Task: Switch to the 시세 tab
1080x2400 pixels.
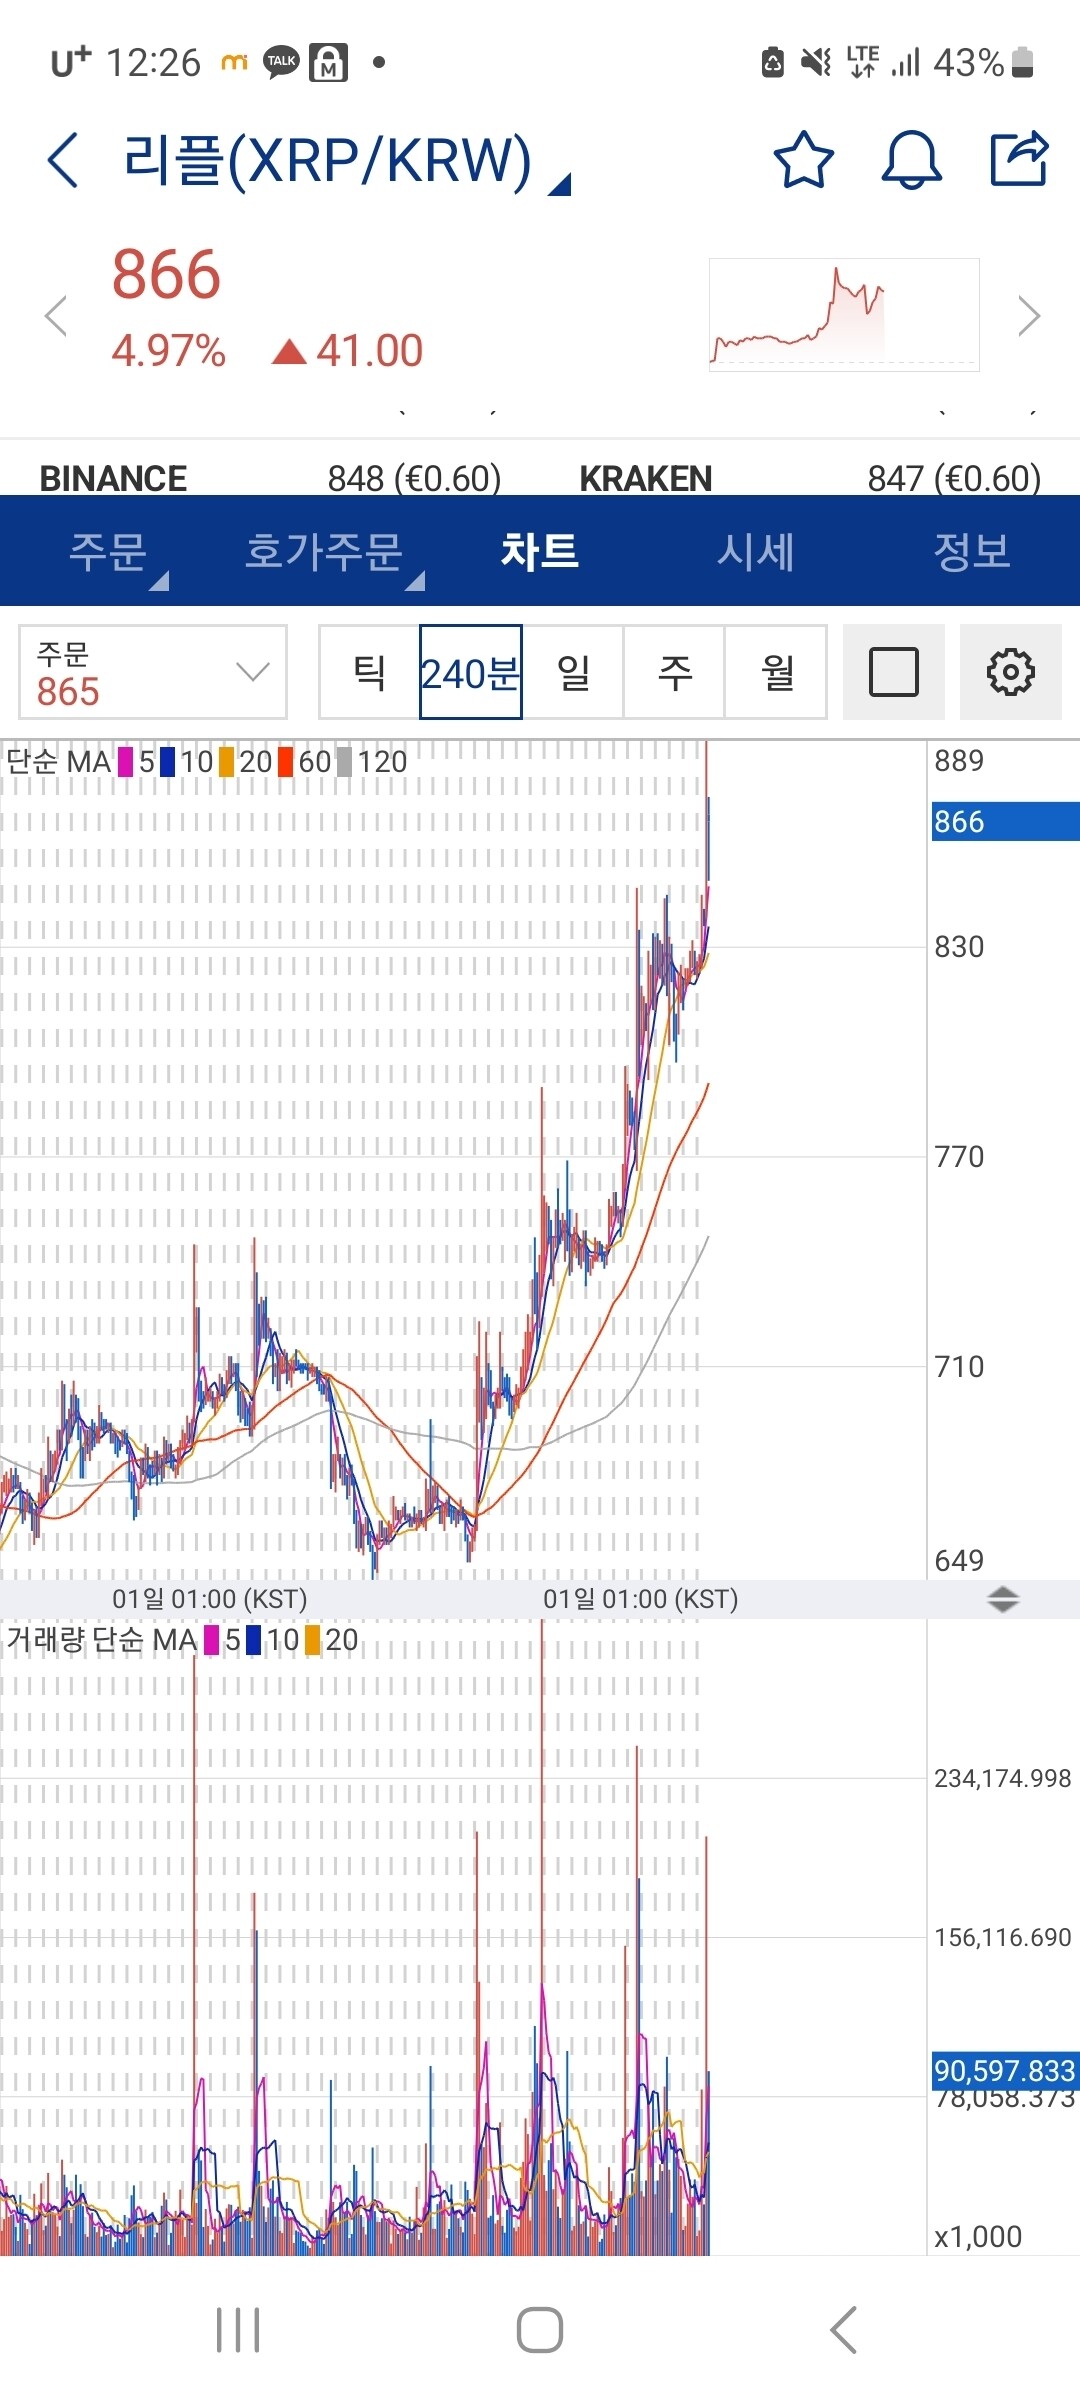Action: point(755,551)
